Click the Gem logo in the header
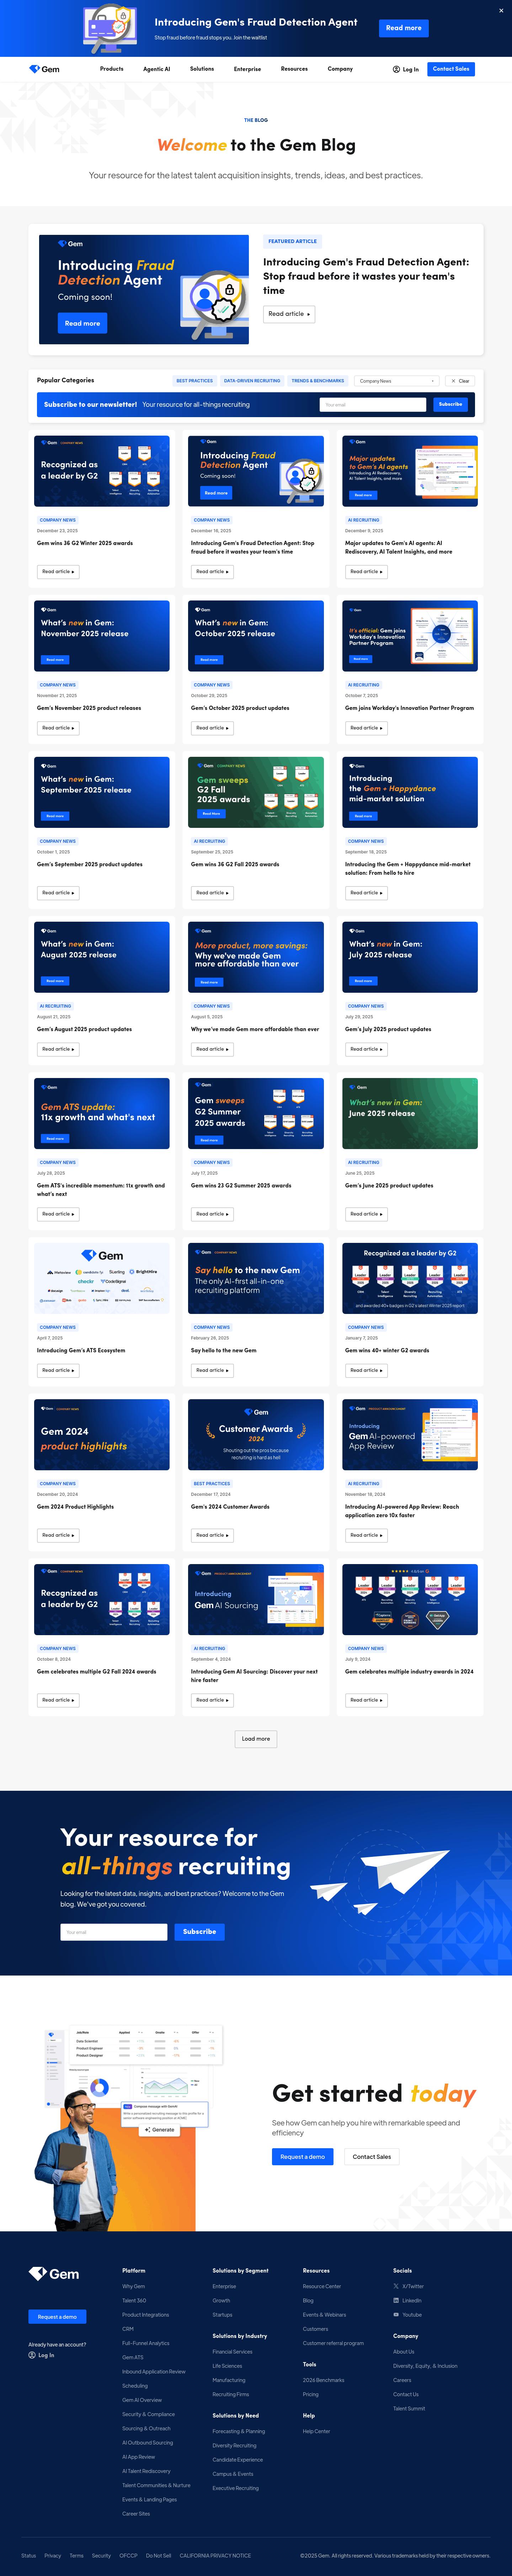The width and height of the screenshot is (512, 2576). point(44,69)
